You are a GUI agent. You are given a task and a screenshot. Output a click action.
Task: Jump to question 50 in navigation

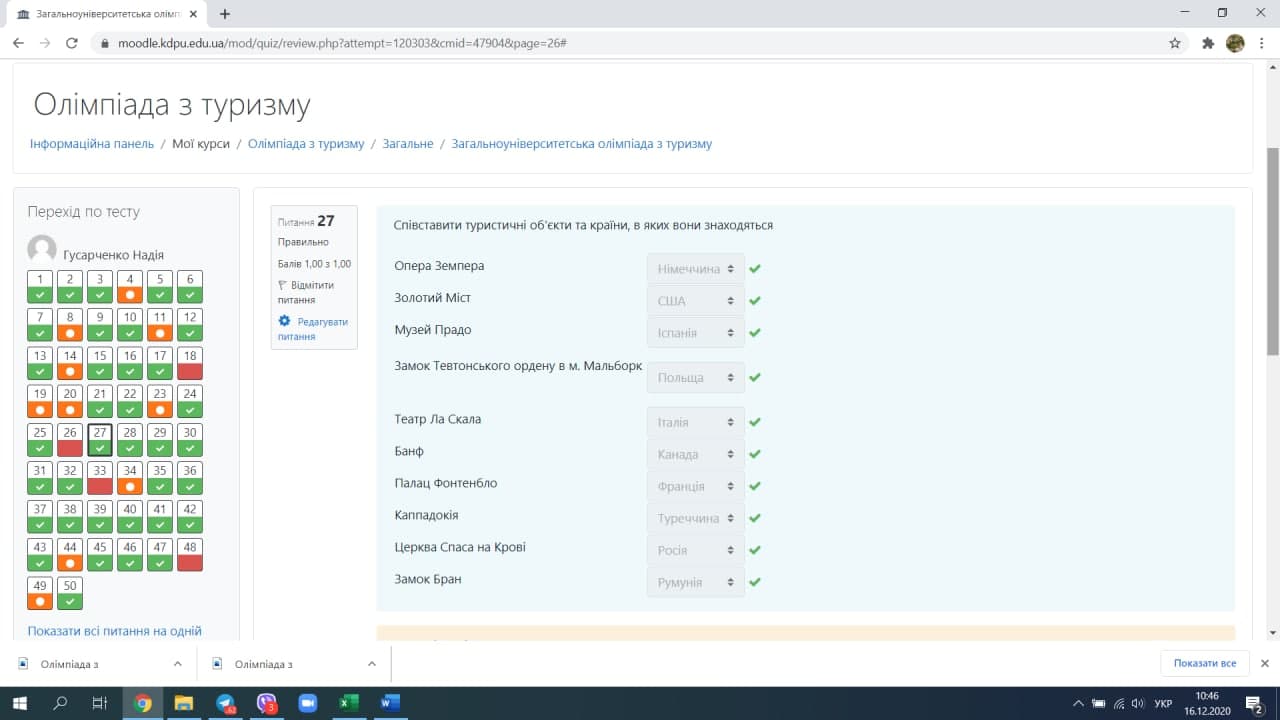coord(69,594)
